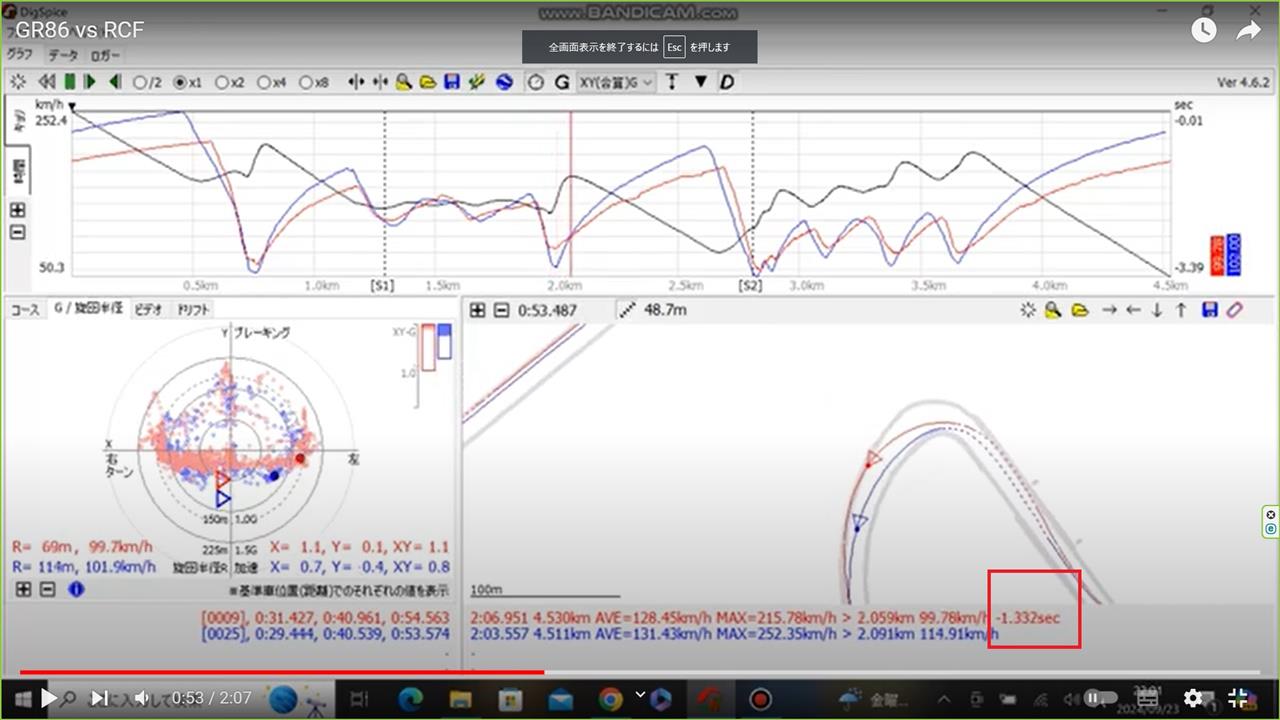Click the T-shaped marker icon
1280x720 pixels.
[672, 82]
